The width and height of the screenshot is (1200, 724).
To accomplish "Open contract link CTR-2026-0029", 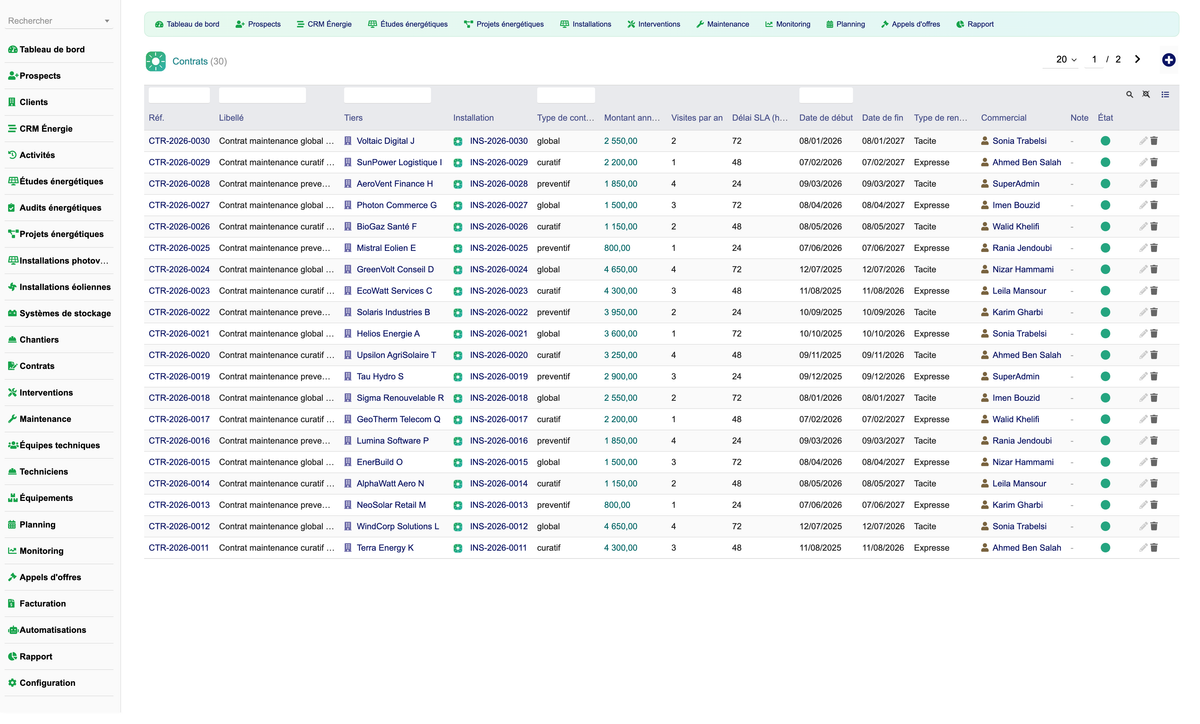I will click(x=179, y=162).
